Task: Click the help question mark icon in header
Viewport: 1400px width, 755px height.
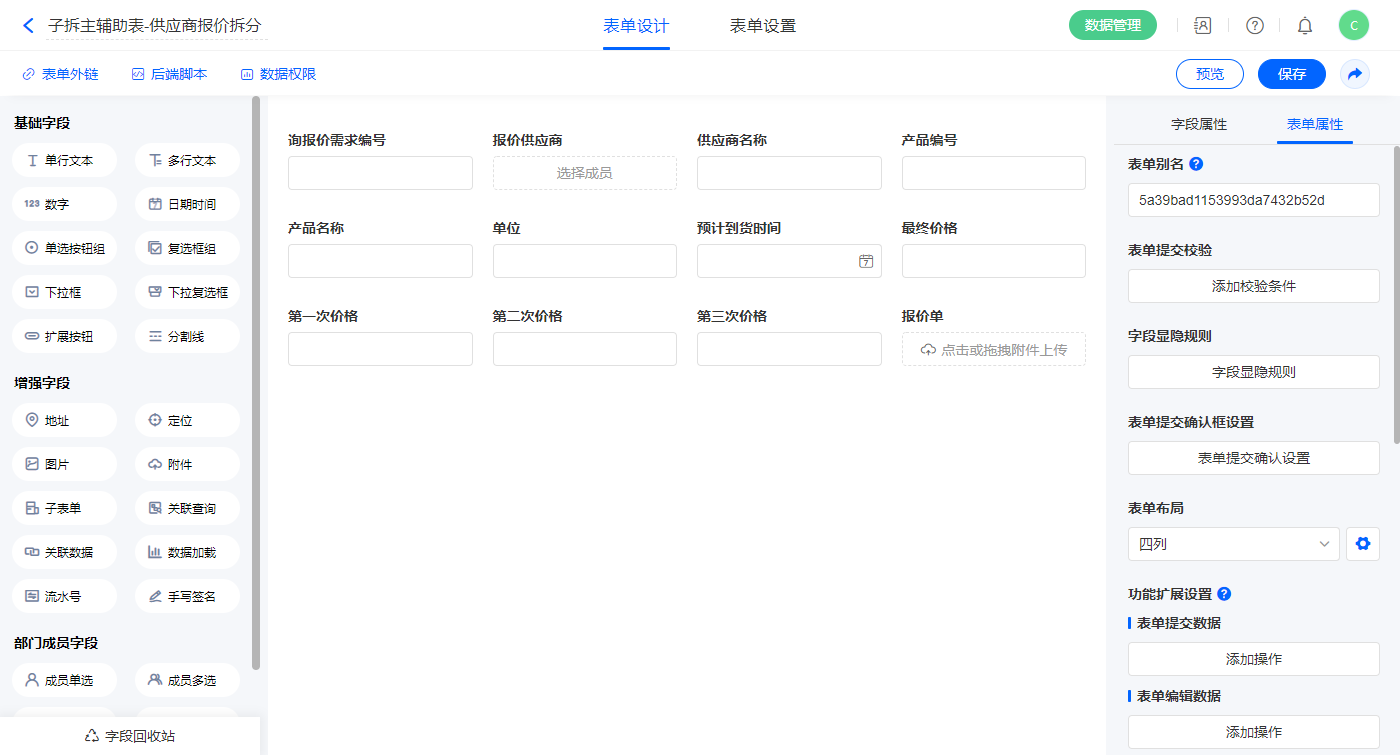Action: [x=1254, y=26]
